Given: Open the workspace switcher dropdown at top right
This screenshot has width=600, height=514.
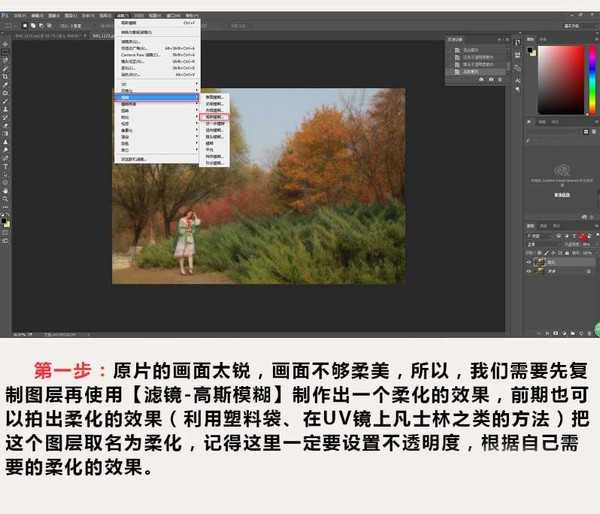Looking at the screenshot, I should coord(572,27).
